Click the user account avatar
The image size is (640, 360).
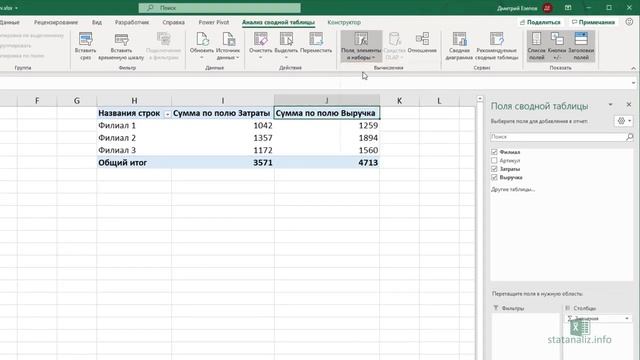coord(547,8)
